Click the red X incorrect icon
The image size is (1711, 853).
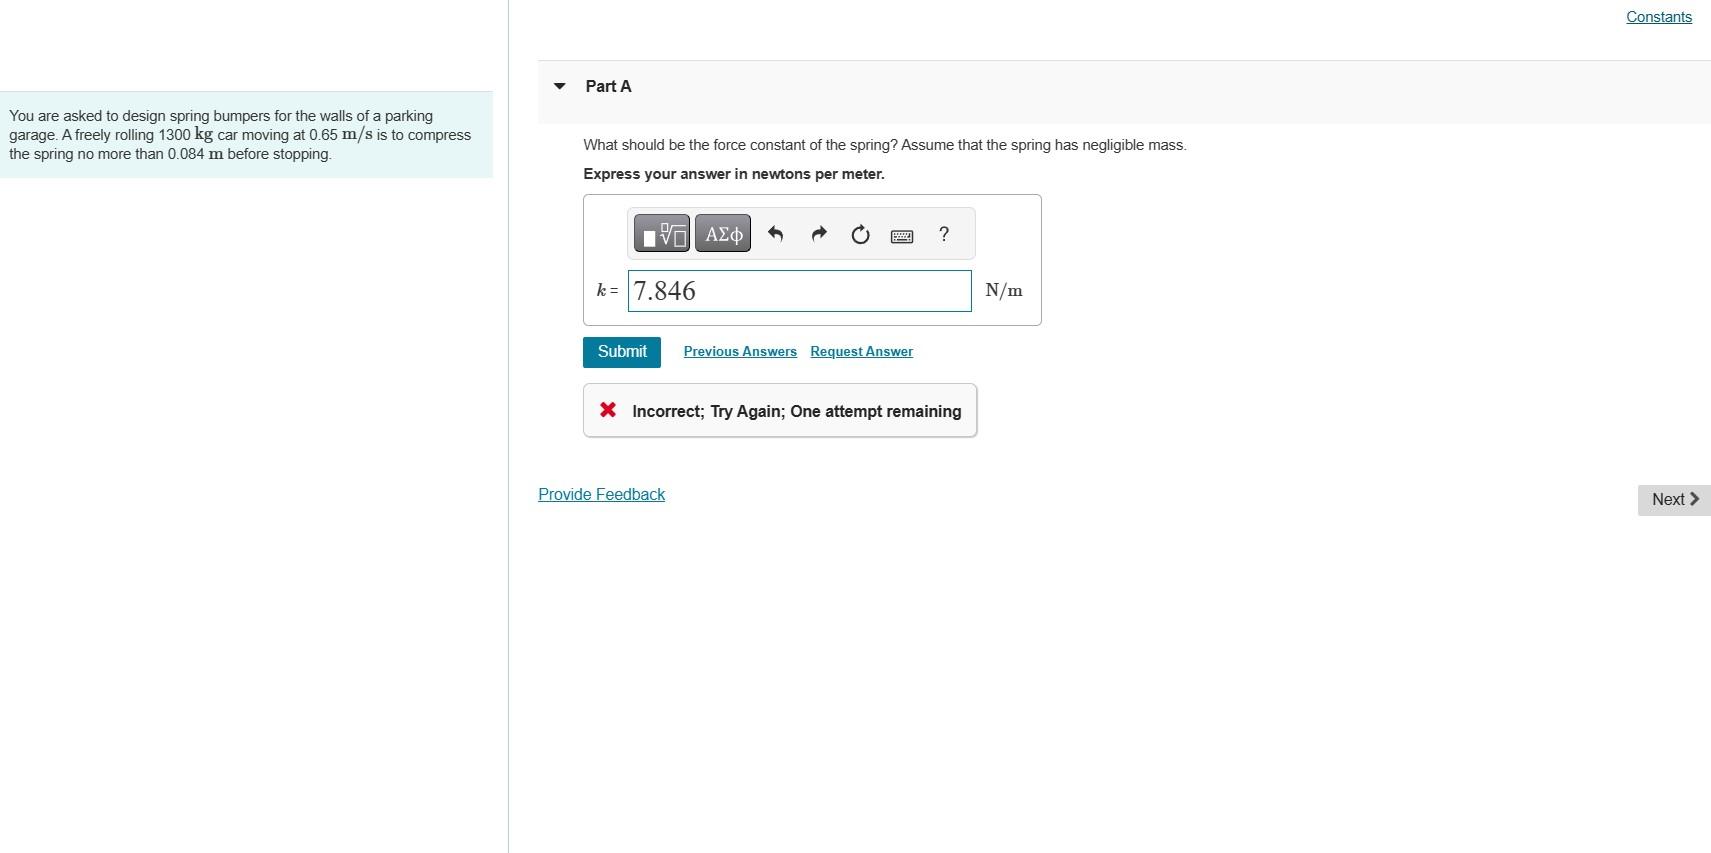(608, 410)
